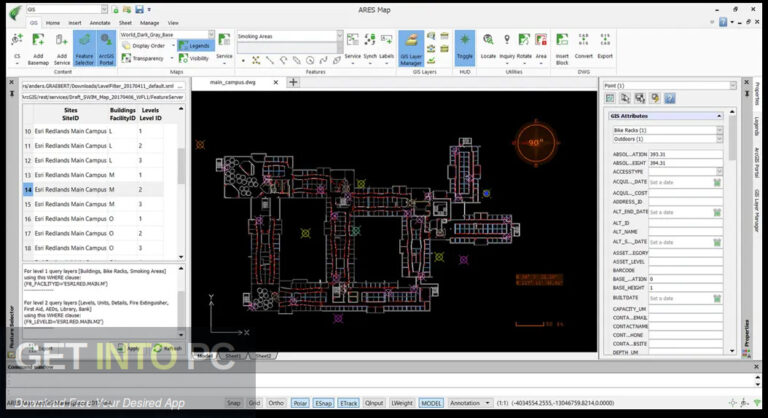Open GIS Layer Manager
768x418 pixels.
(411, 49)
